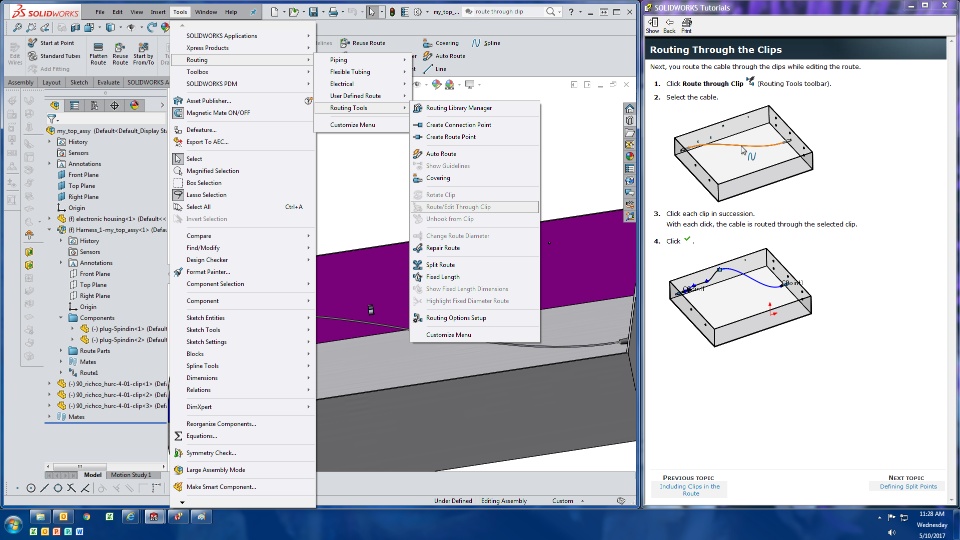Click Start by From/To tool
The width and height of the screenshot is (960, 540).
pyautogui.click(x=143, y=53)
